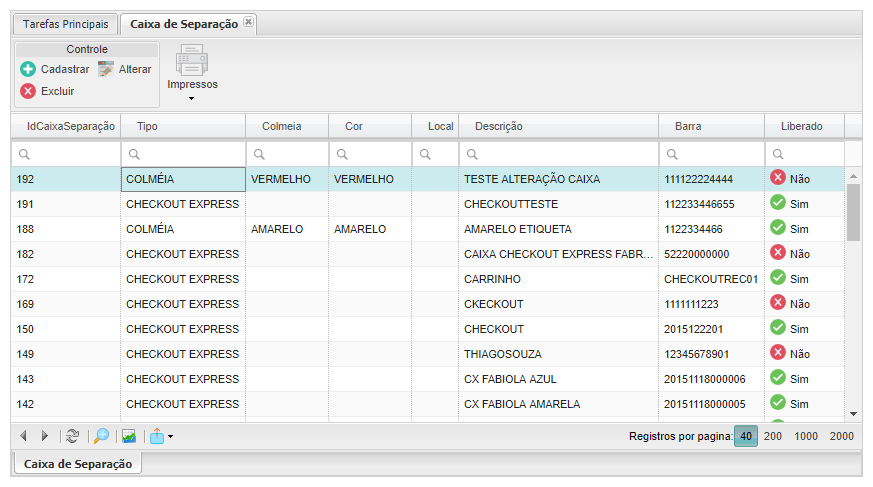Click the Colmeia filter field
The width and height of the screenshot is (873, 487).
tap(287, 154)
